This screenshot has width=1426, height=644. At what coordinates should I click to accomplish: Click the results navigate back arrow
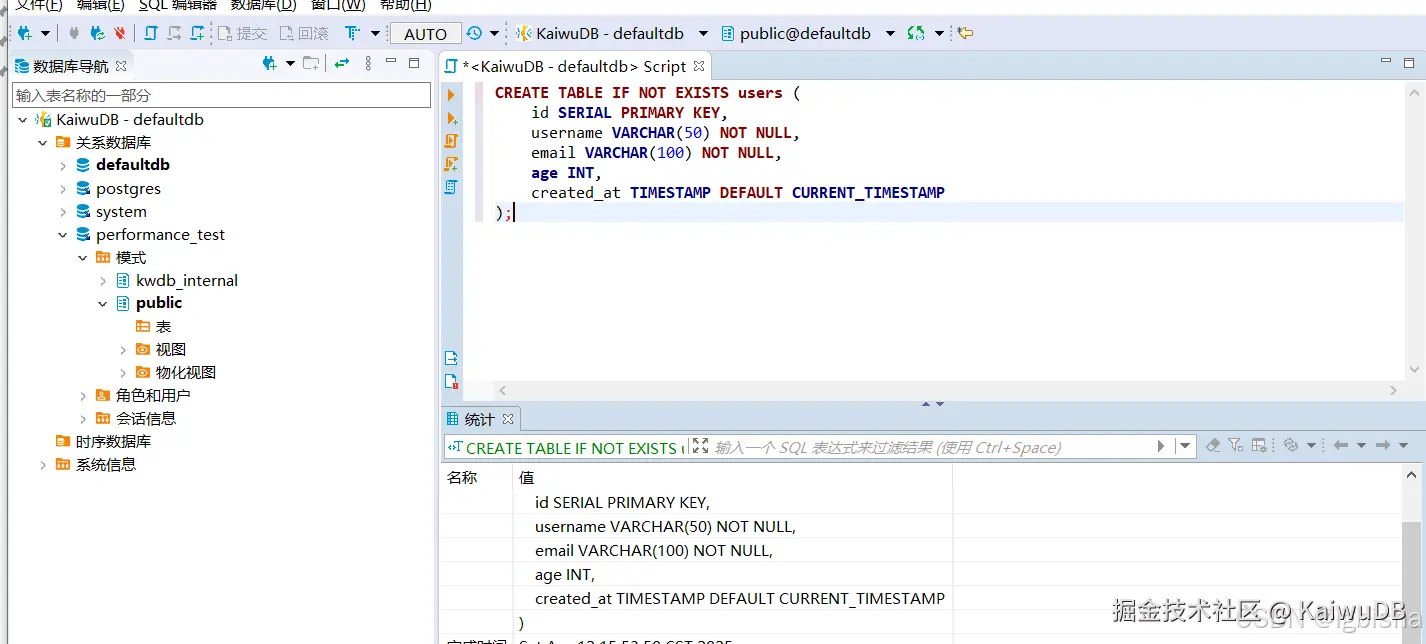point(1341,445)
